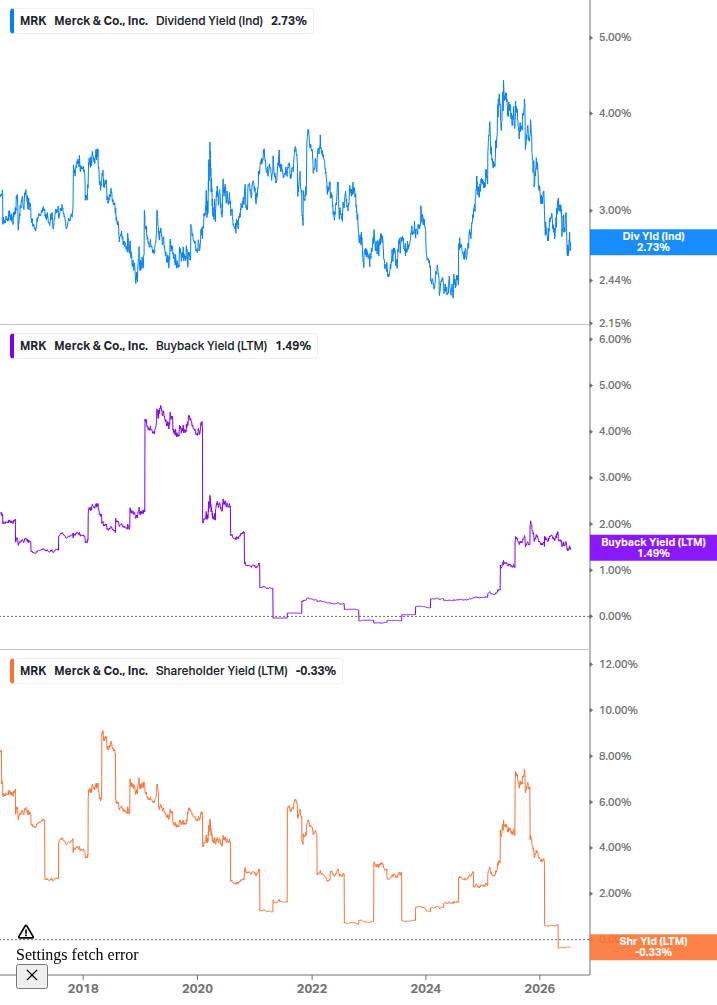The height and width of the screenshot is (1005, 717).
Task: Select the MRK Shareholder Yield (LTM) legend
Action: [176, 671]
